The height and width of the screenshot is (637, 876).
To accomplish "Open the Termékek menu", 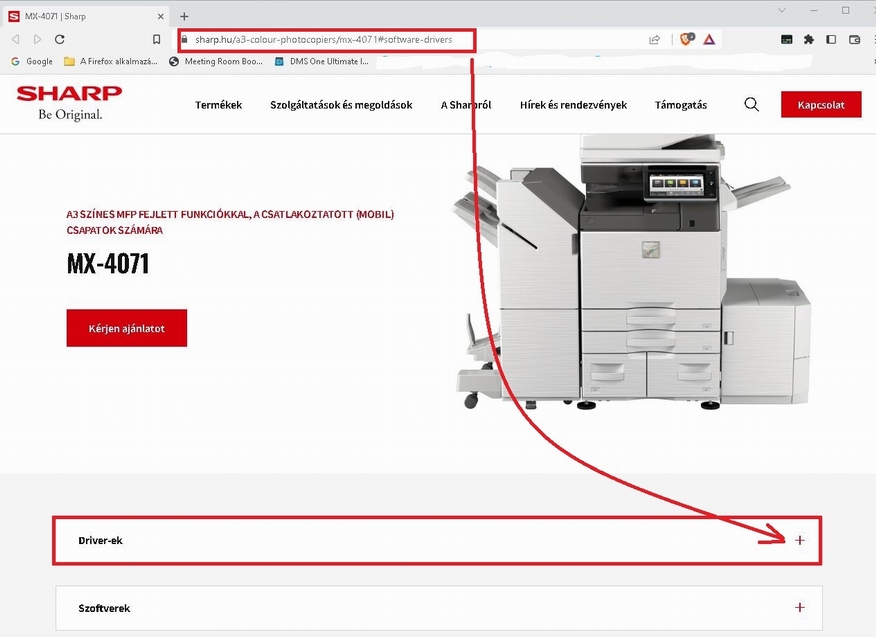I will tap(218, 105).
